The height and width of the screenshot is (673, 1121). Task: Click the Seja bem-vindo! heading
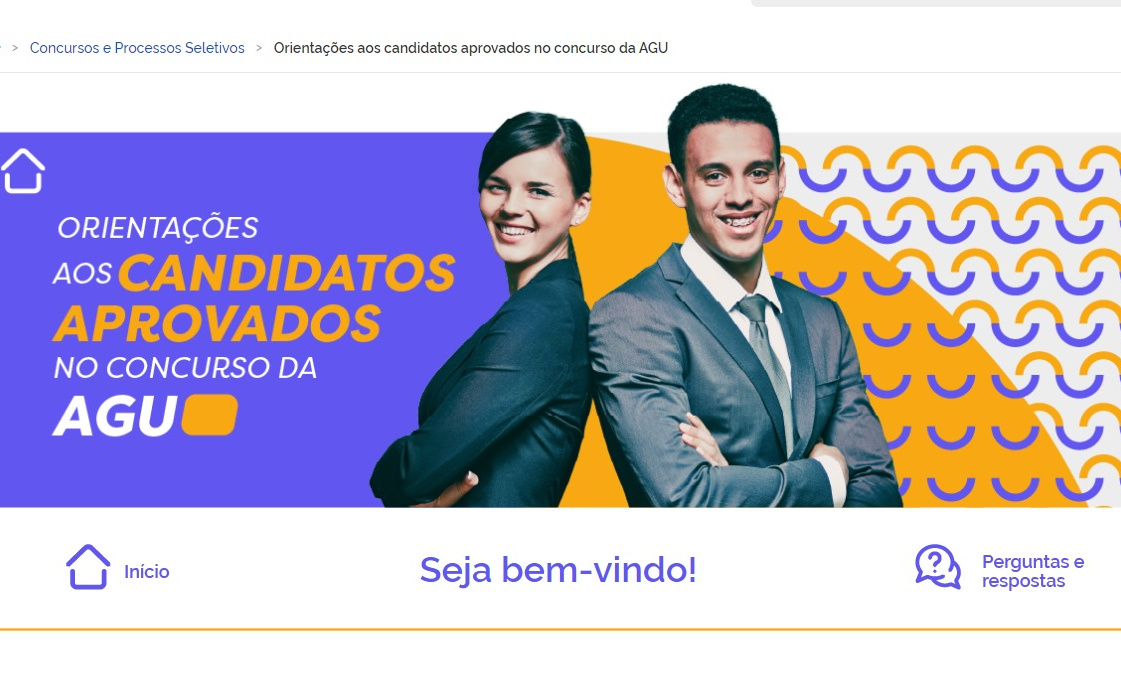[558, 570]
